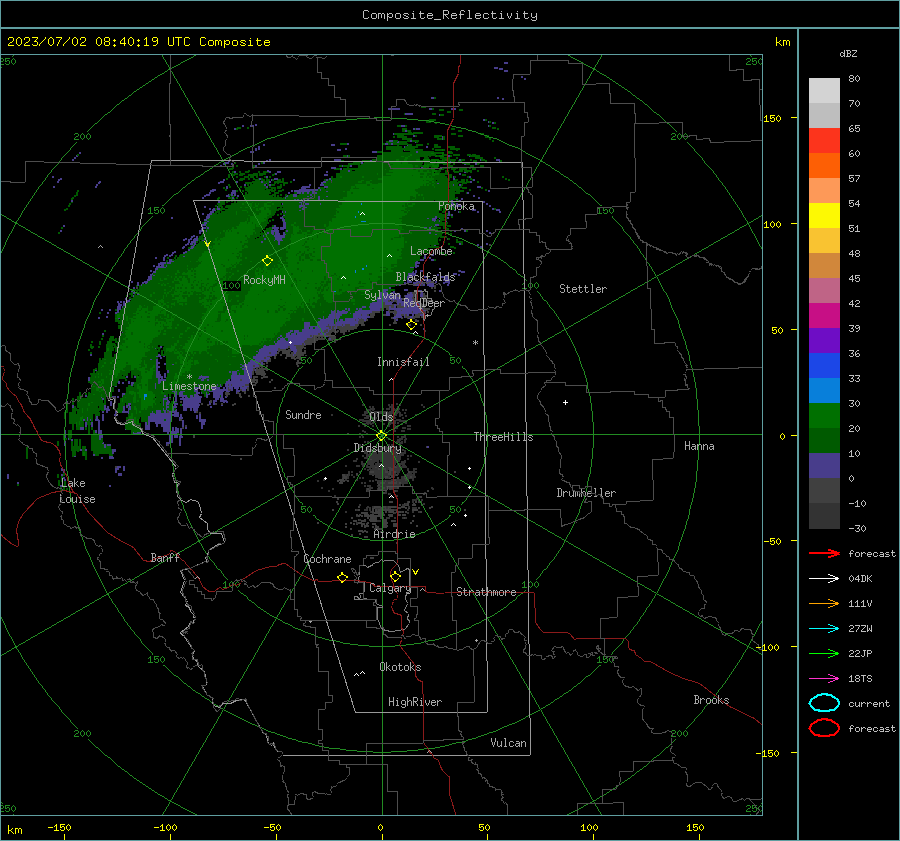The height and width of the screenshot is (841, 900).
Task: Click the Sylvan label
Action: coord(382,295)
